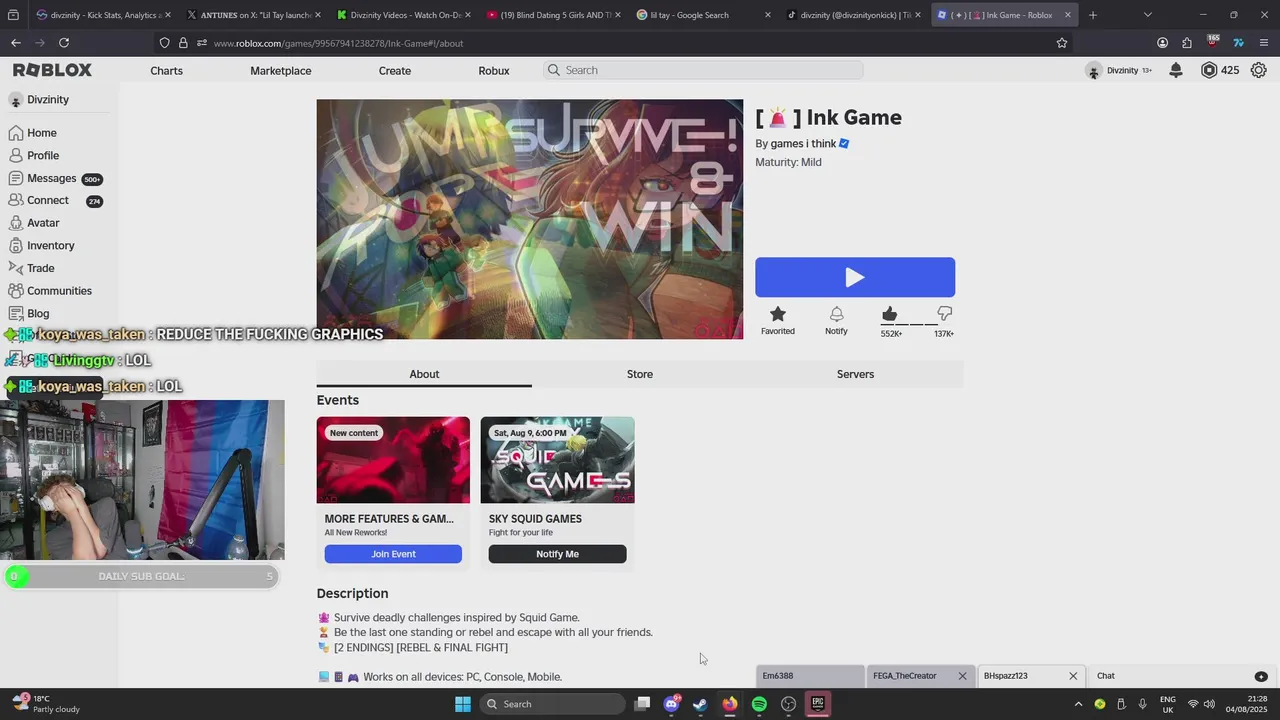The width and height of the screenshot is (1280, 720).
Task: Click the Ink Game main thumbnail
Action: (x=530, y=219)
